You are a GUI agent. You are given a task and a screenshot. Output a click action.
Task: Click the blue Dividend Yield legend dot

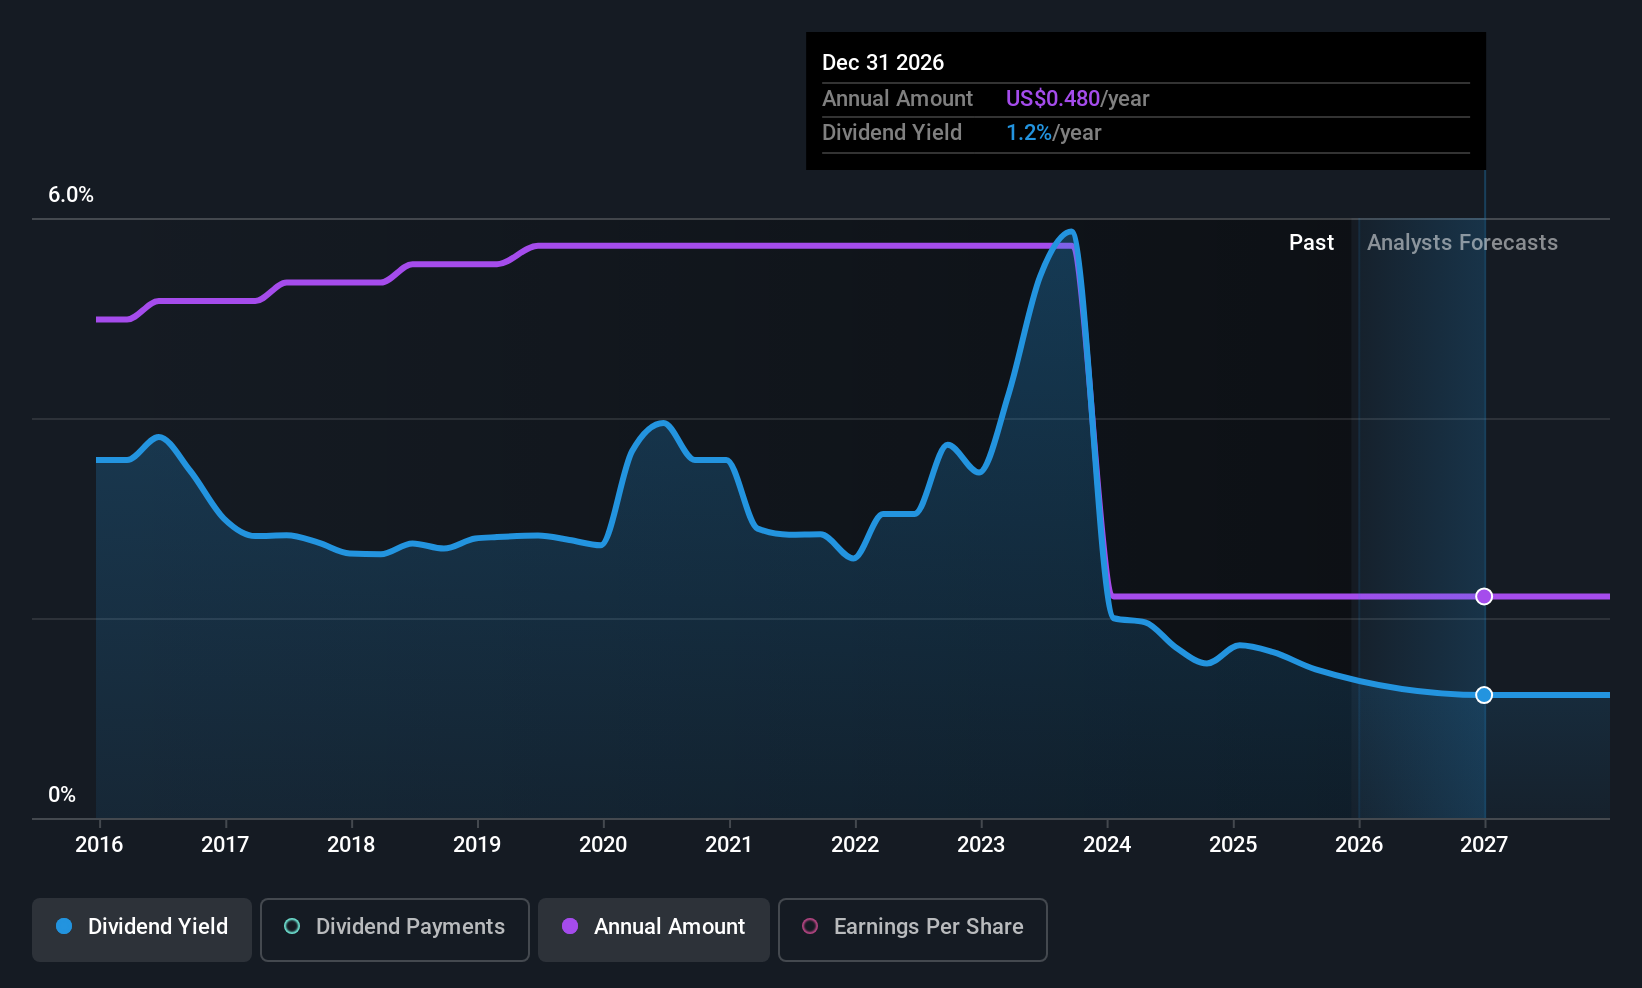tap(64, 927)
